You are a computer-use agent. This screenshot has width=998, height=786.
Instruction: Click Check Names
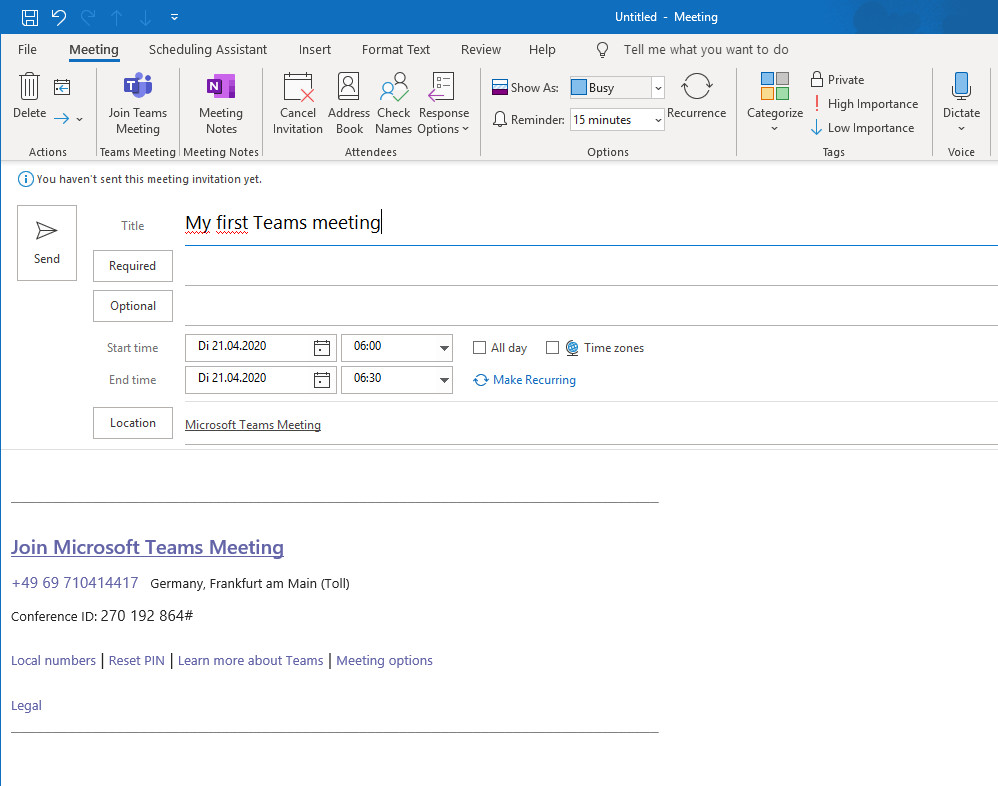pyautogui.click(x=393, y=104)
